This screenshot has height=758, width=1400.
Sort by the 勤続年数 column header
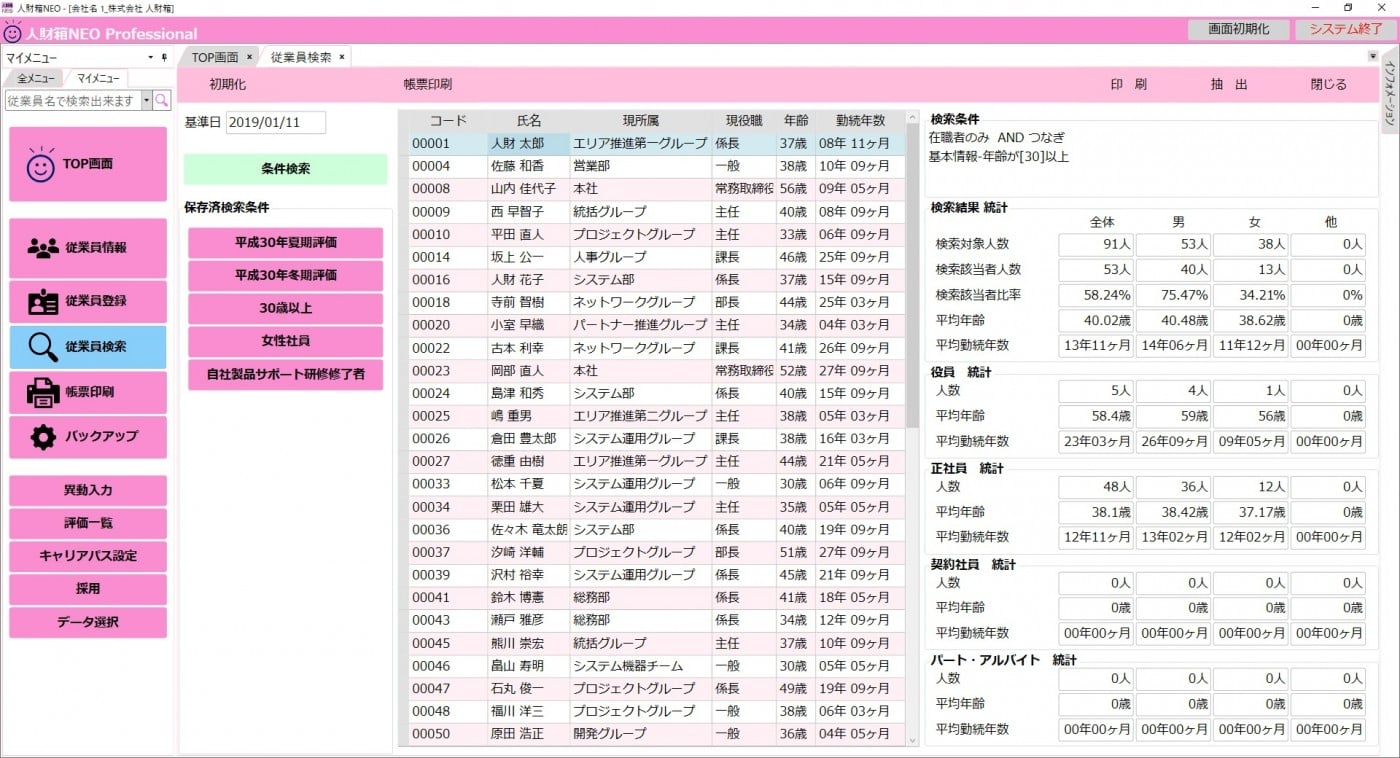tap(860, 121)
